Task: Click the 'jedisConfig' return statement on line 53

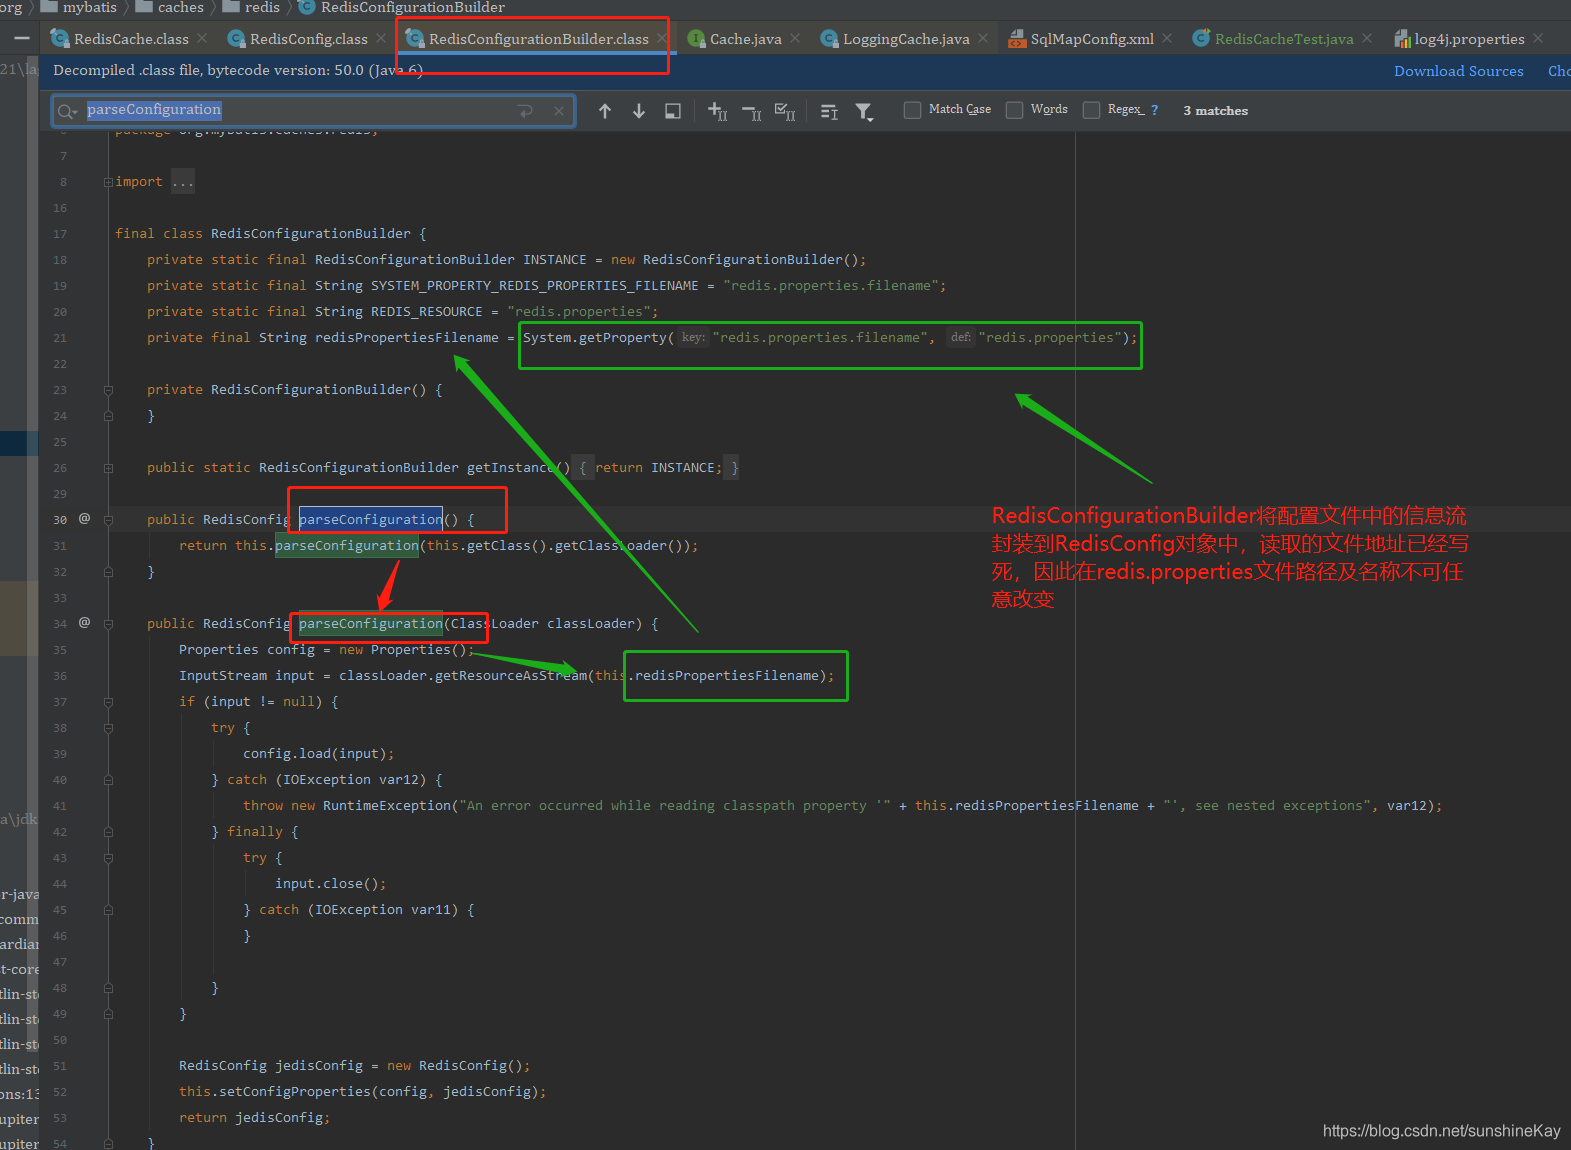Action: coord(254,1118)
